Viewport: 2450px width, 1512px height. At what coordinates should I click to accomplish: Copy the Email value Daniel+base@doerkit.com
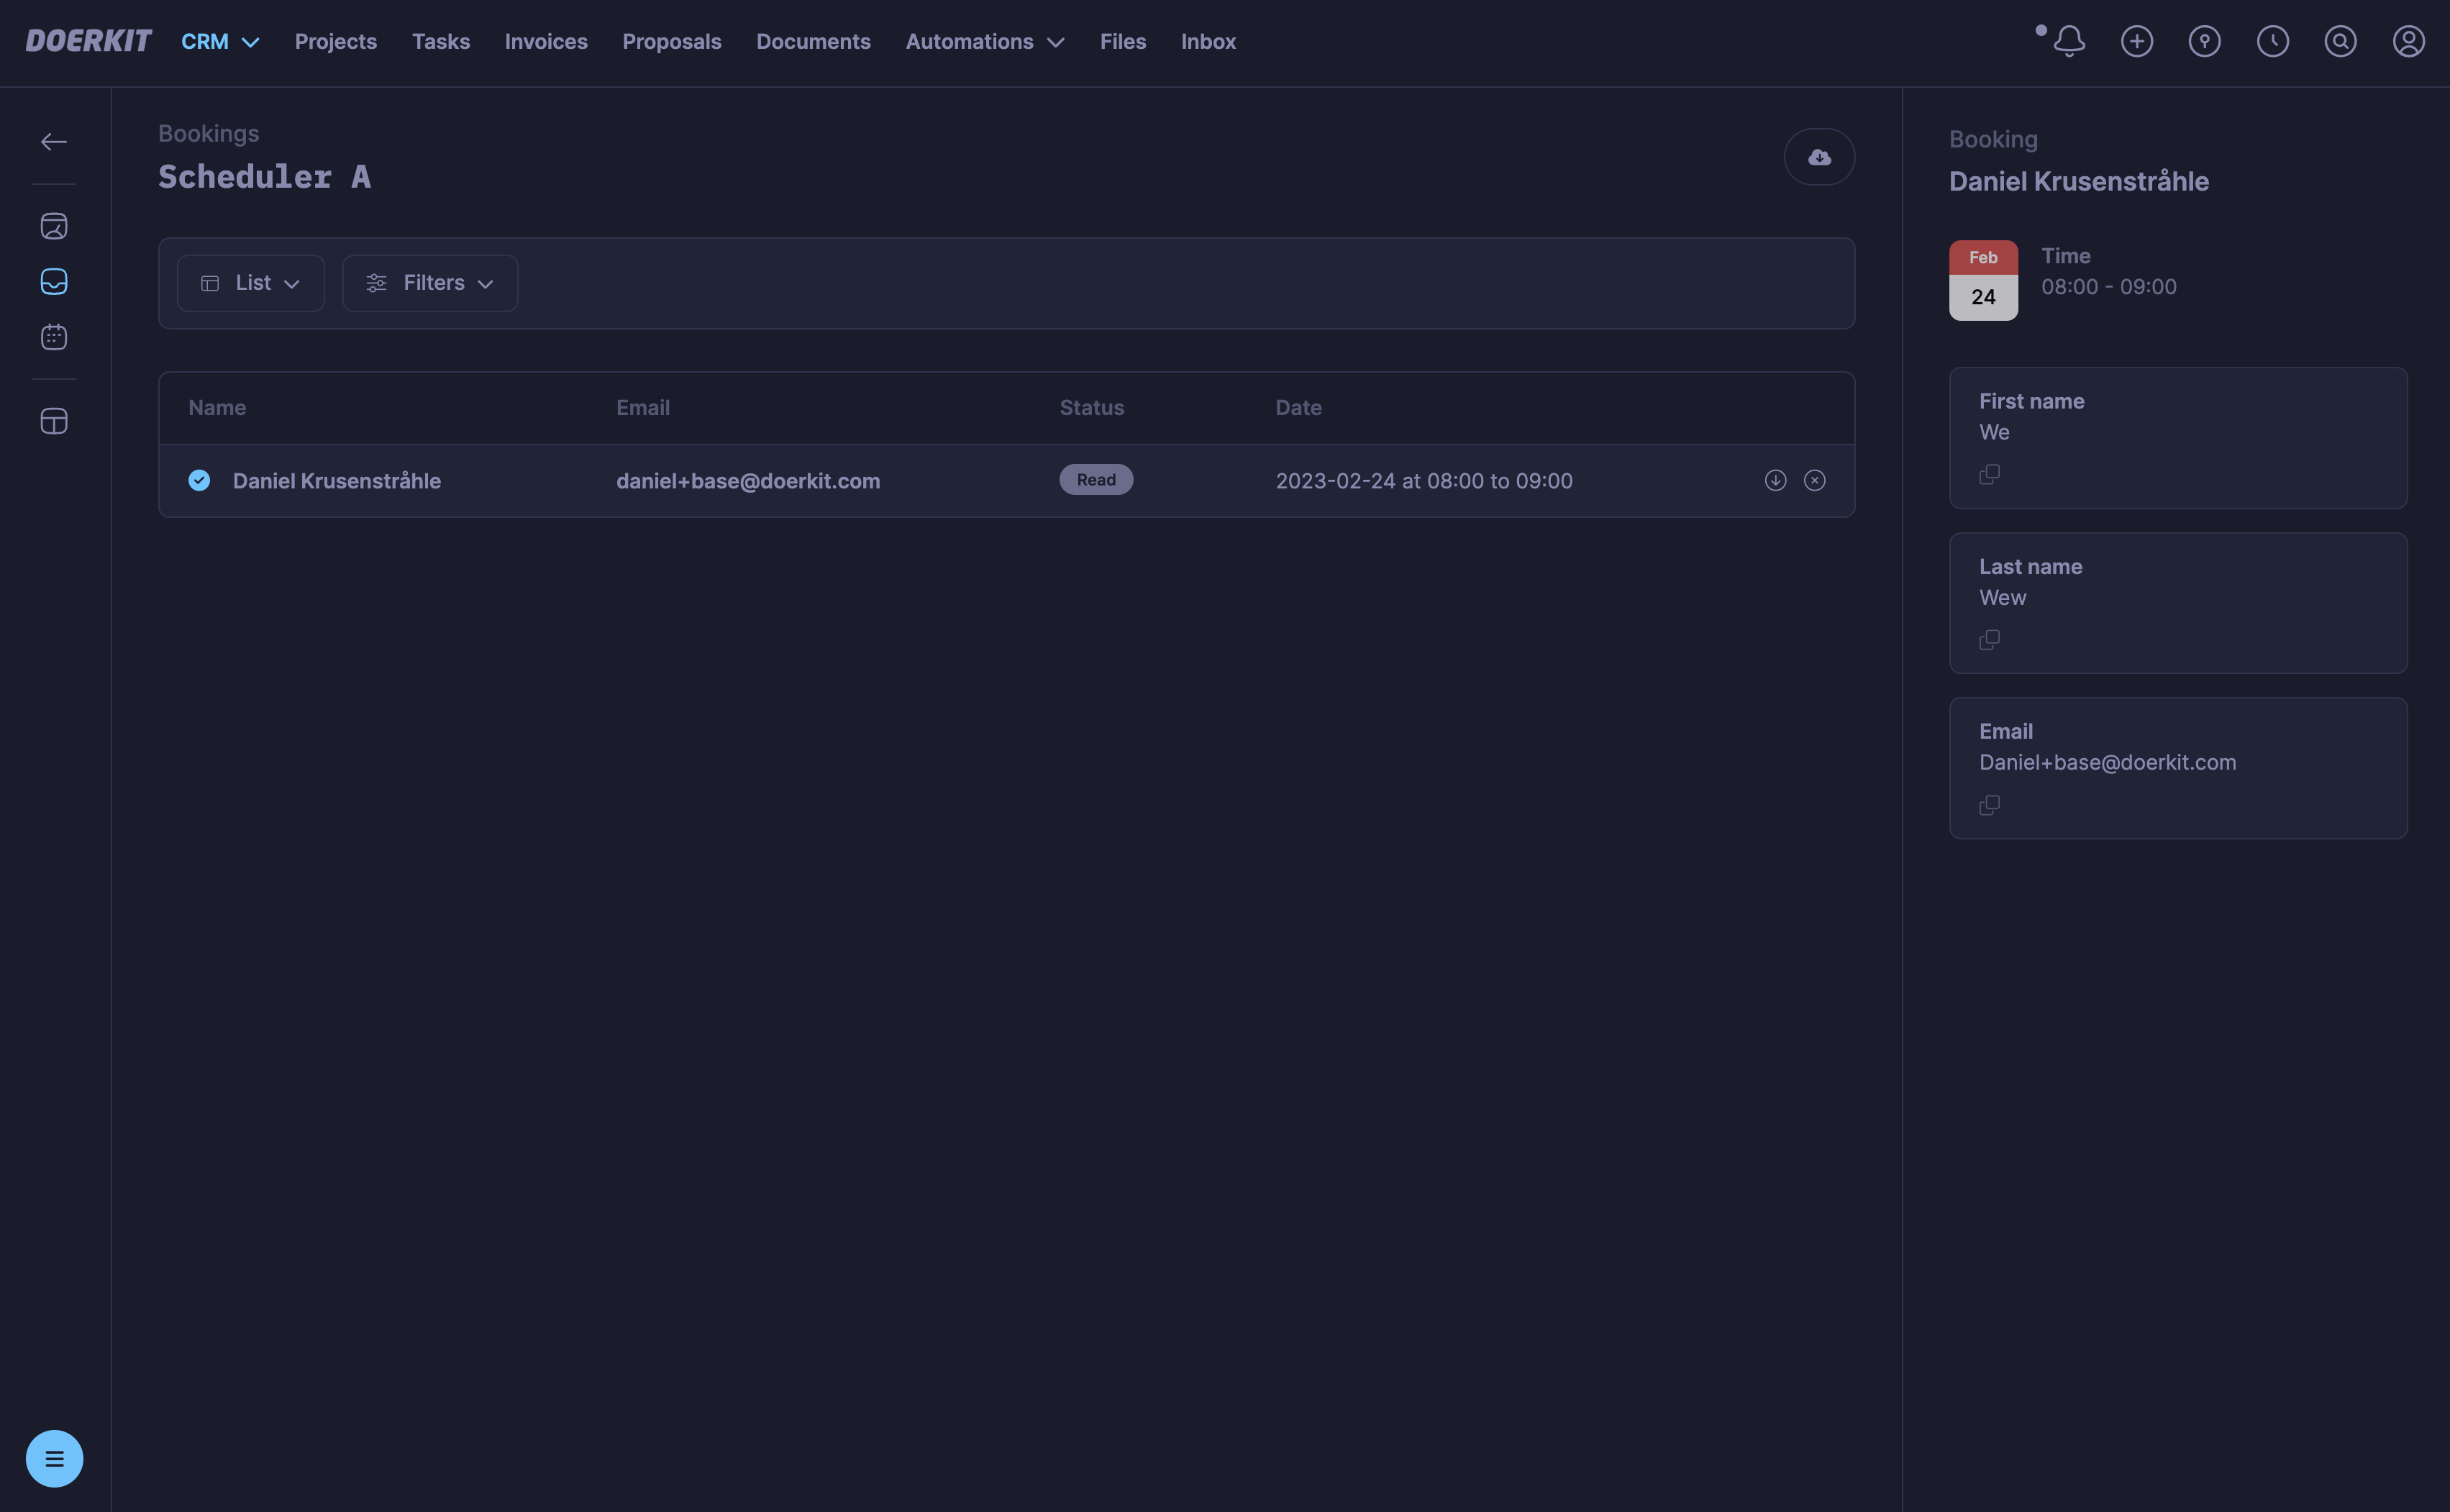point(1990,805)
